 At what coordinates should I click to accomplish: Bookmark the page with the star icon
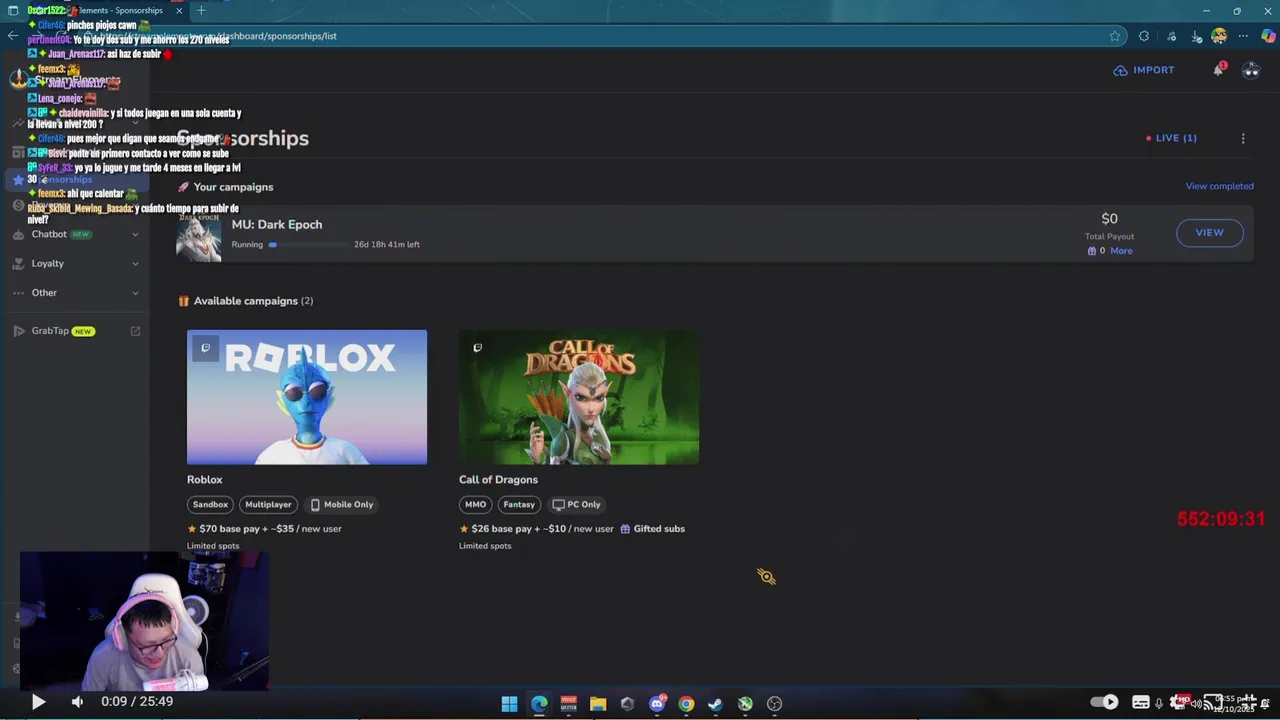(1115, 36)
